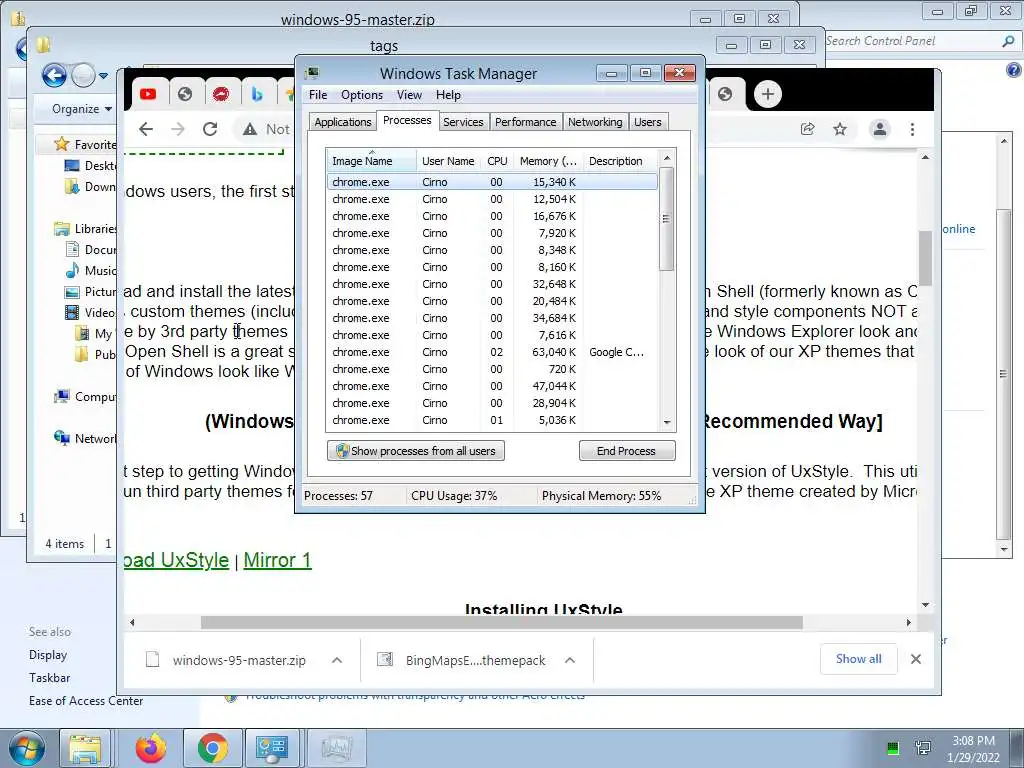Switch to the Performance tab
The image size is (1024, 768).
(x=526, y=122)
